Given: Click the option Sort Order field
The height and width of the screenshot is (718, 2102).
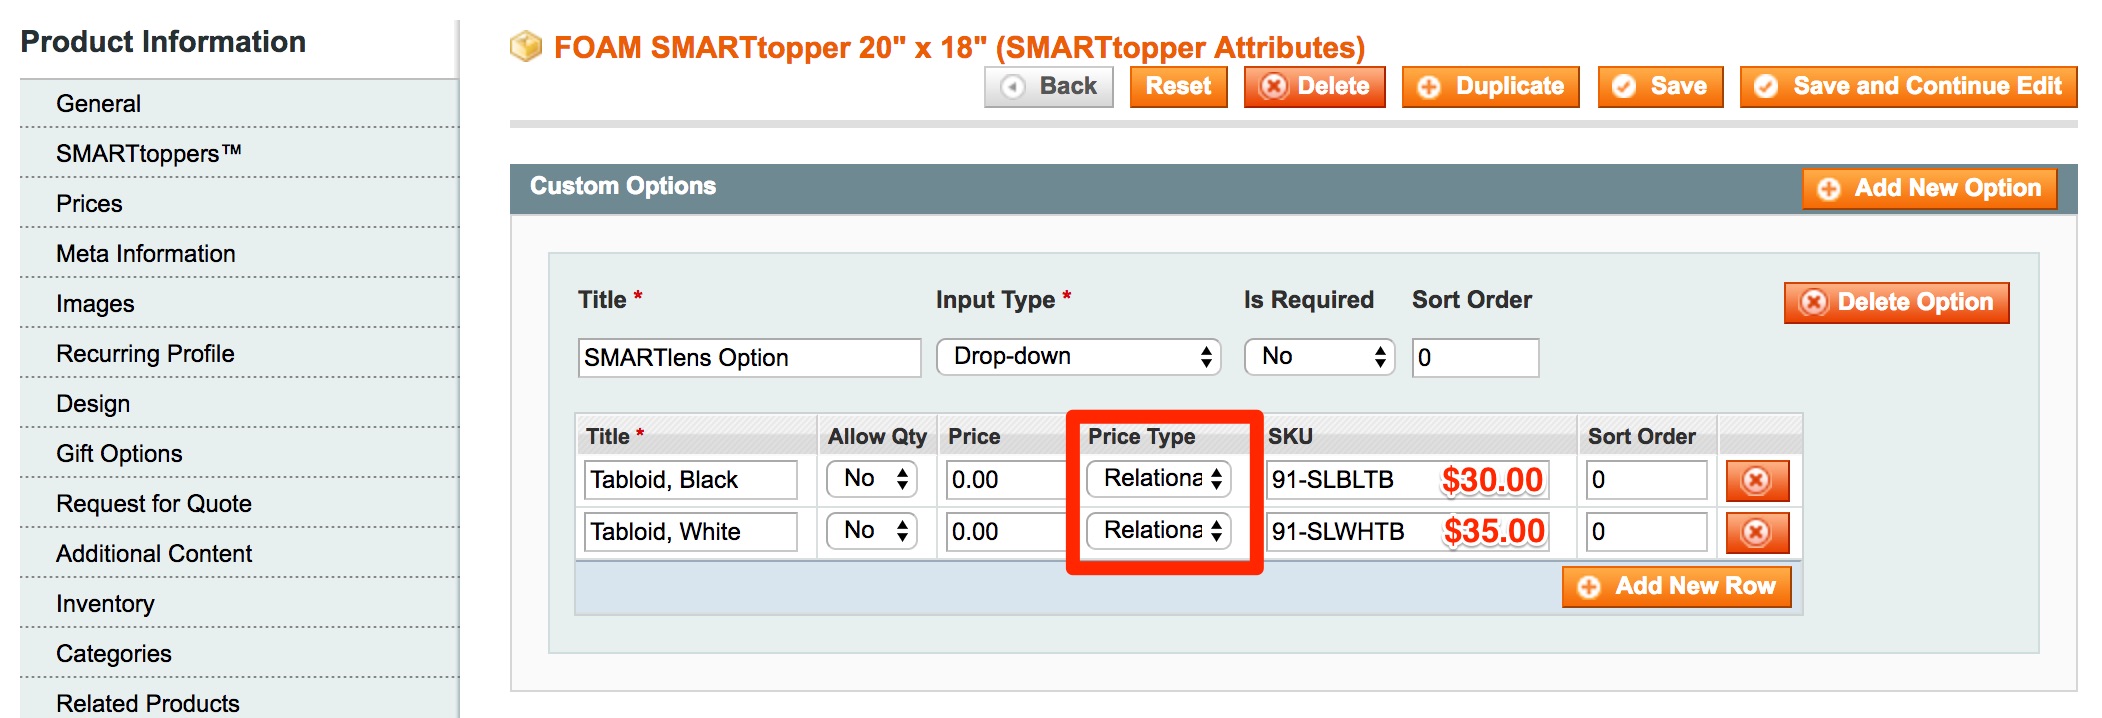Looking at the screenshot, I should pos(1475,358).
